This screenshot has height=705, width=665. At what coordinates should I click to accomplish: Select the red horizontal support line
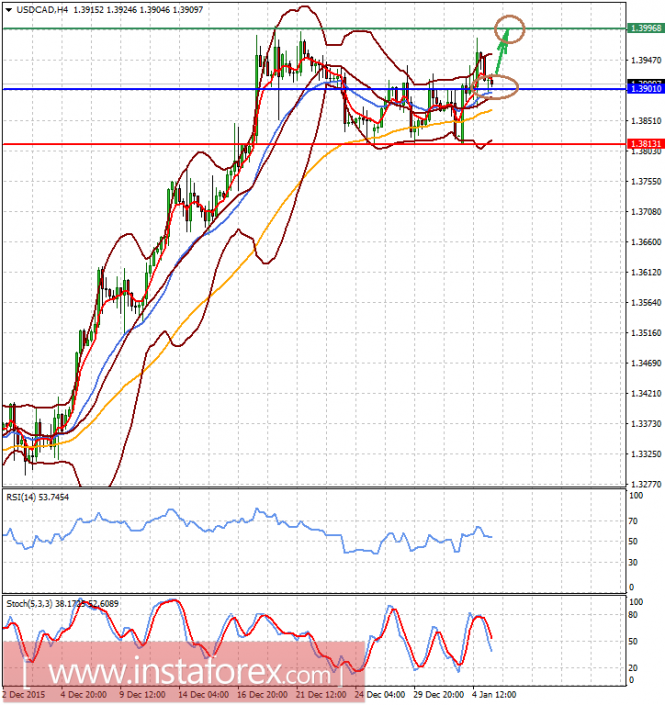(314, 144)
